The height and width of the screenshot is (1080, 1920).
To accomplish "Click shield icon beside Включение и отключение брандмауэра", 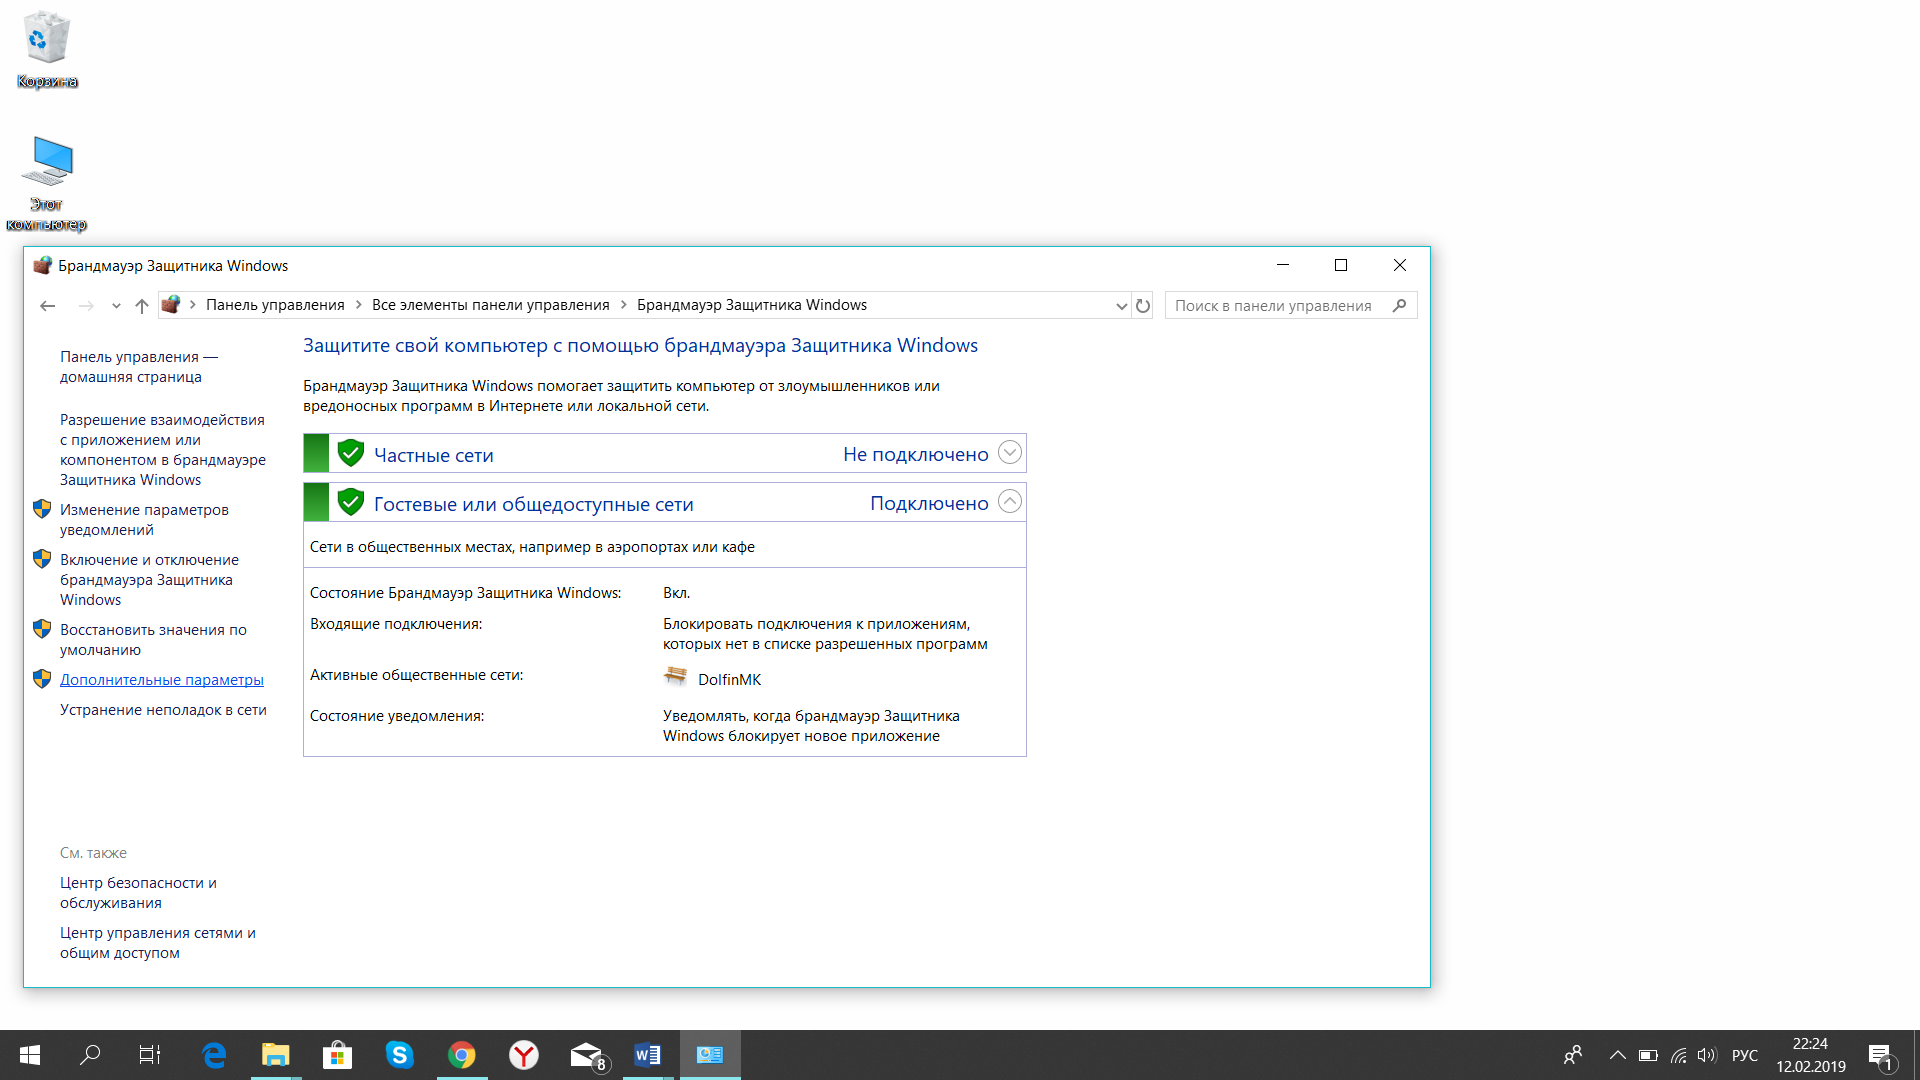I will pos(42,559).
